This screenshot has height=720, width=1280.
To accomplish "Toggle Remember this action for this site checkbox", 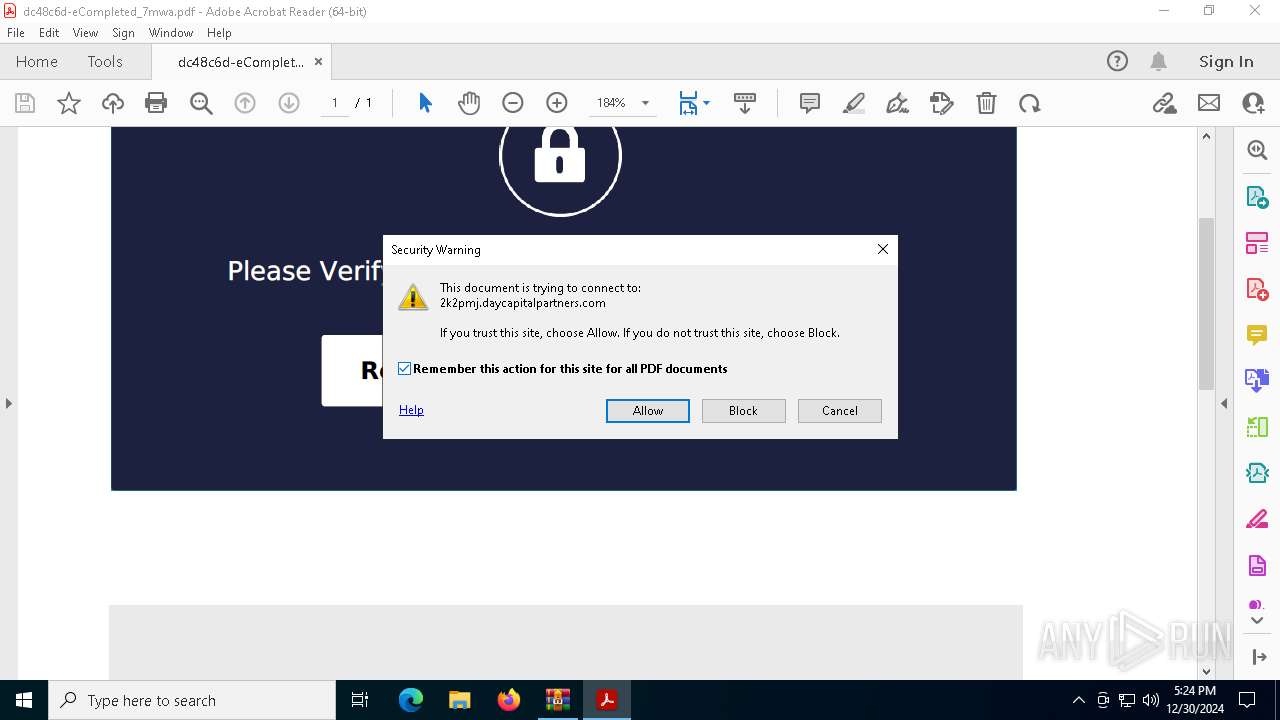I will (x=405, y=369).
